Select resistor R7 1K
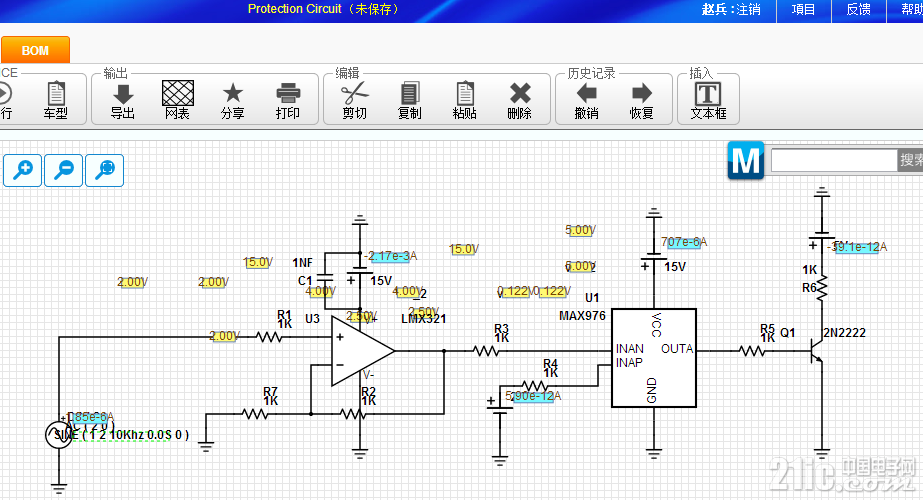923x500 pixels. (255, 415)
